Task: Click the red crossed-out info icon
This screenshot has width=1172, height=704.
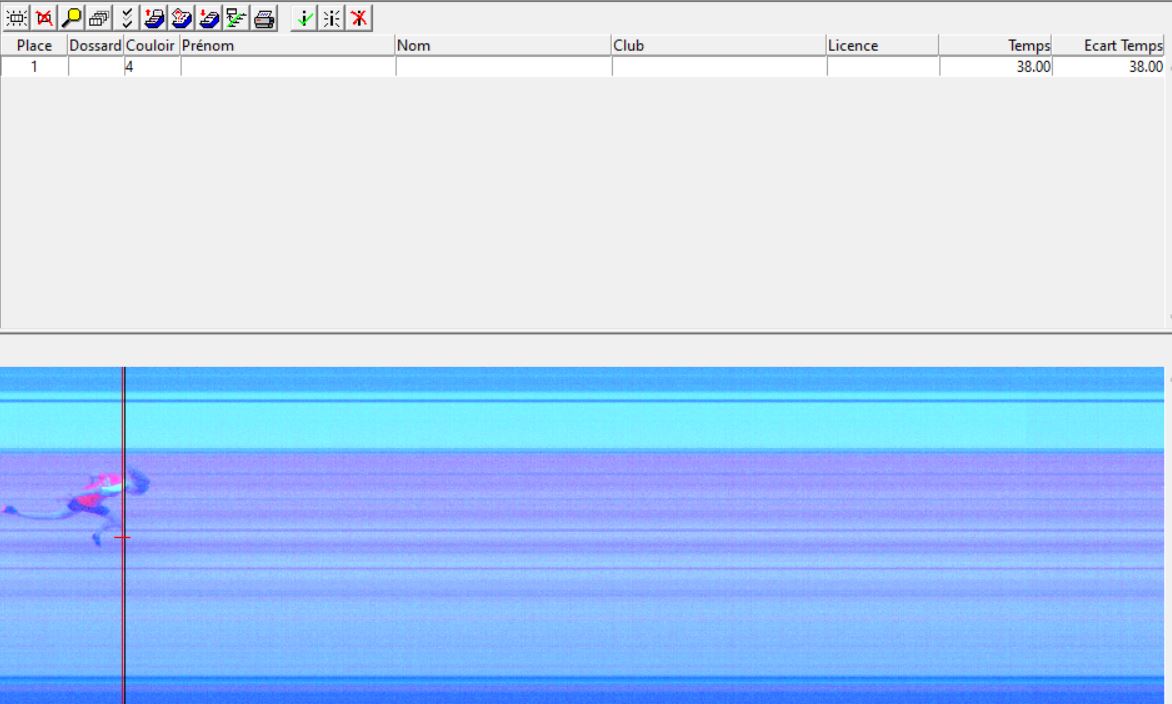Action: click(359, 18)
